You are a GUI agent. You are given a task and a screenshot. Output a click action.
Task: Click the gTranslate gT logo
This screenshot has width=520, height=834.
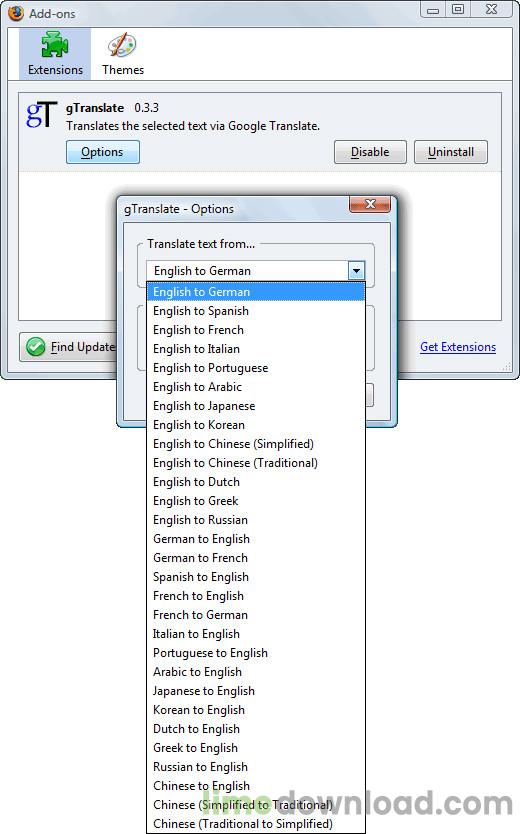click(41, 114)
